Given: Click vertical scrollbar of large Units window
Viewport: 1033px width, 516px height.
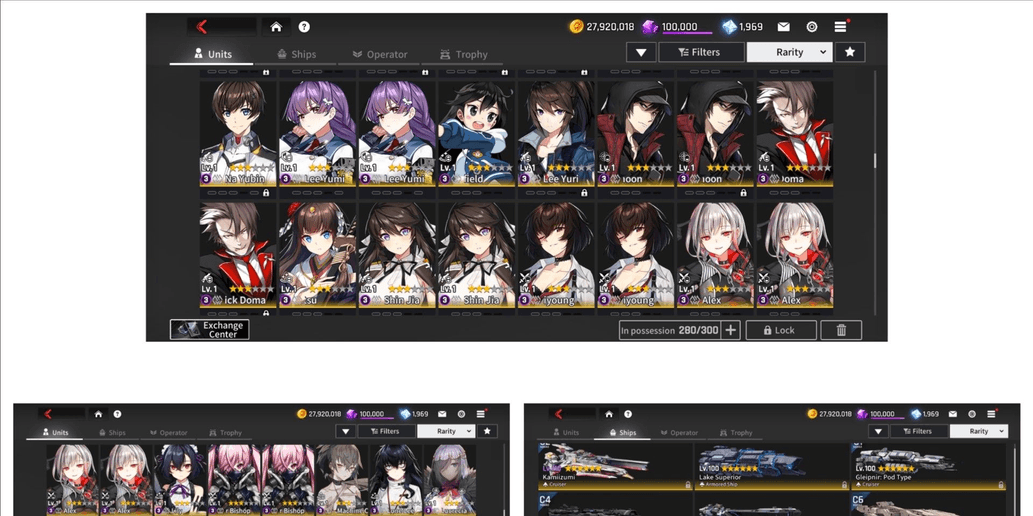Looking at the screenshot, I should click(x=875, y=191).
